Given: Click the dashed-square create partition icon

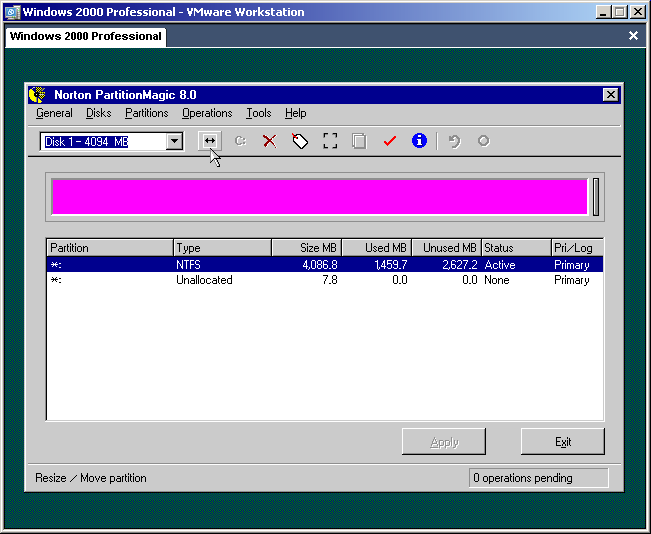Looking at the screenshot, I should pos(330,141).
